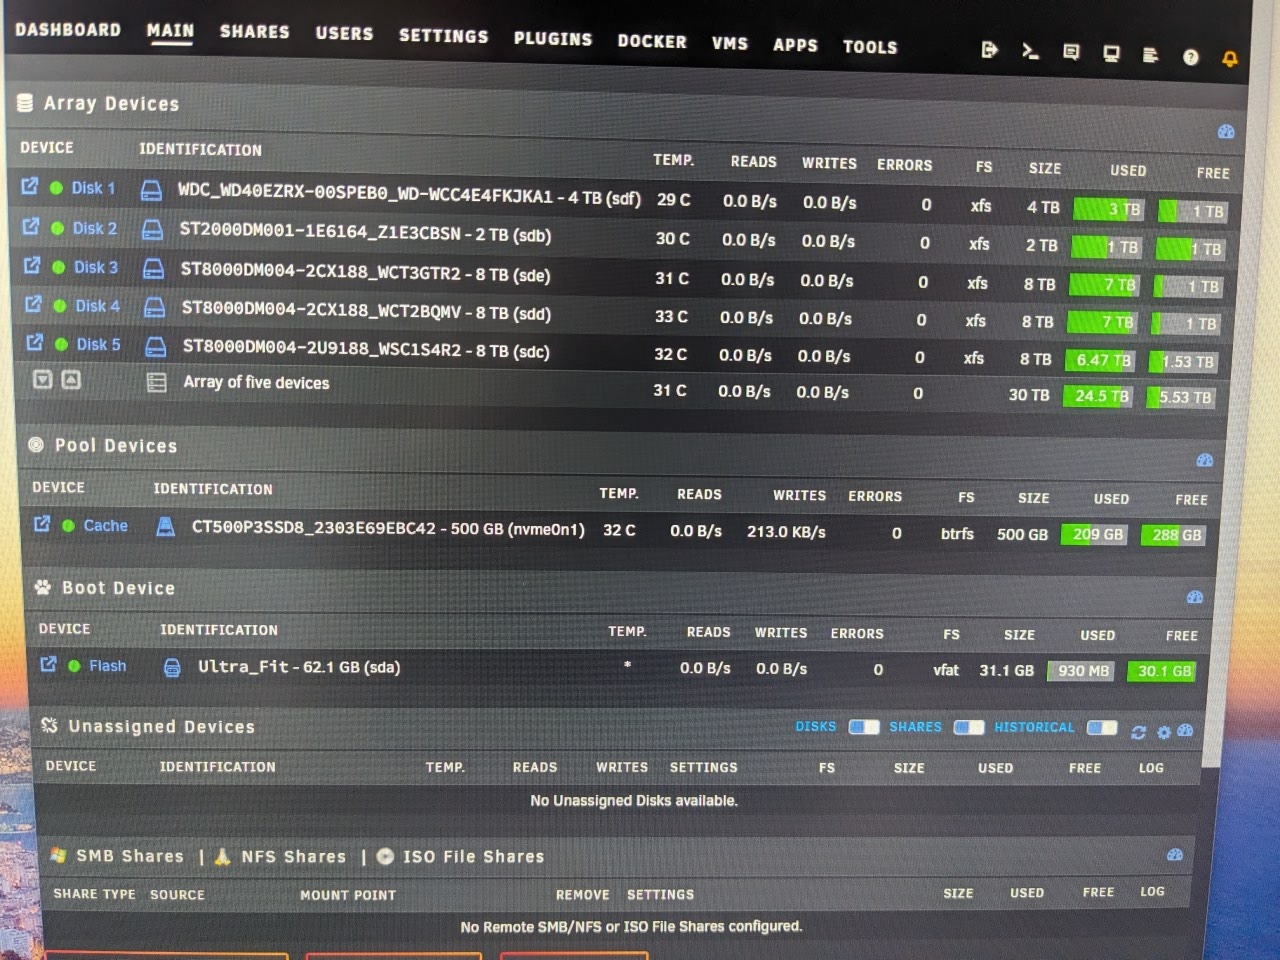Click the drive icon beside Disk 1 identification
Screen dimensions: 1280x960
point(151,190)
